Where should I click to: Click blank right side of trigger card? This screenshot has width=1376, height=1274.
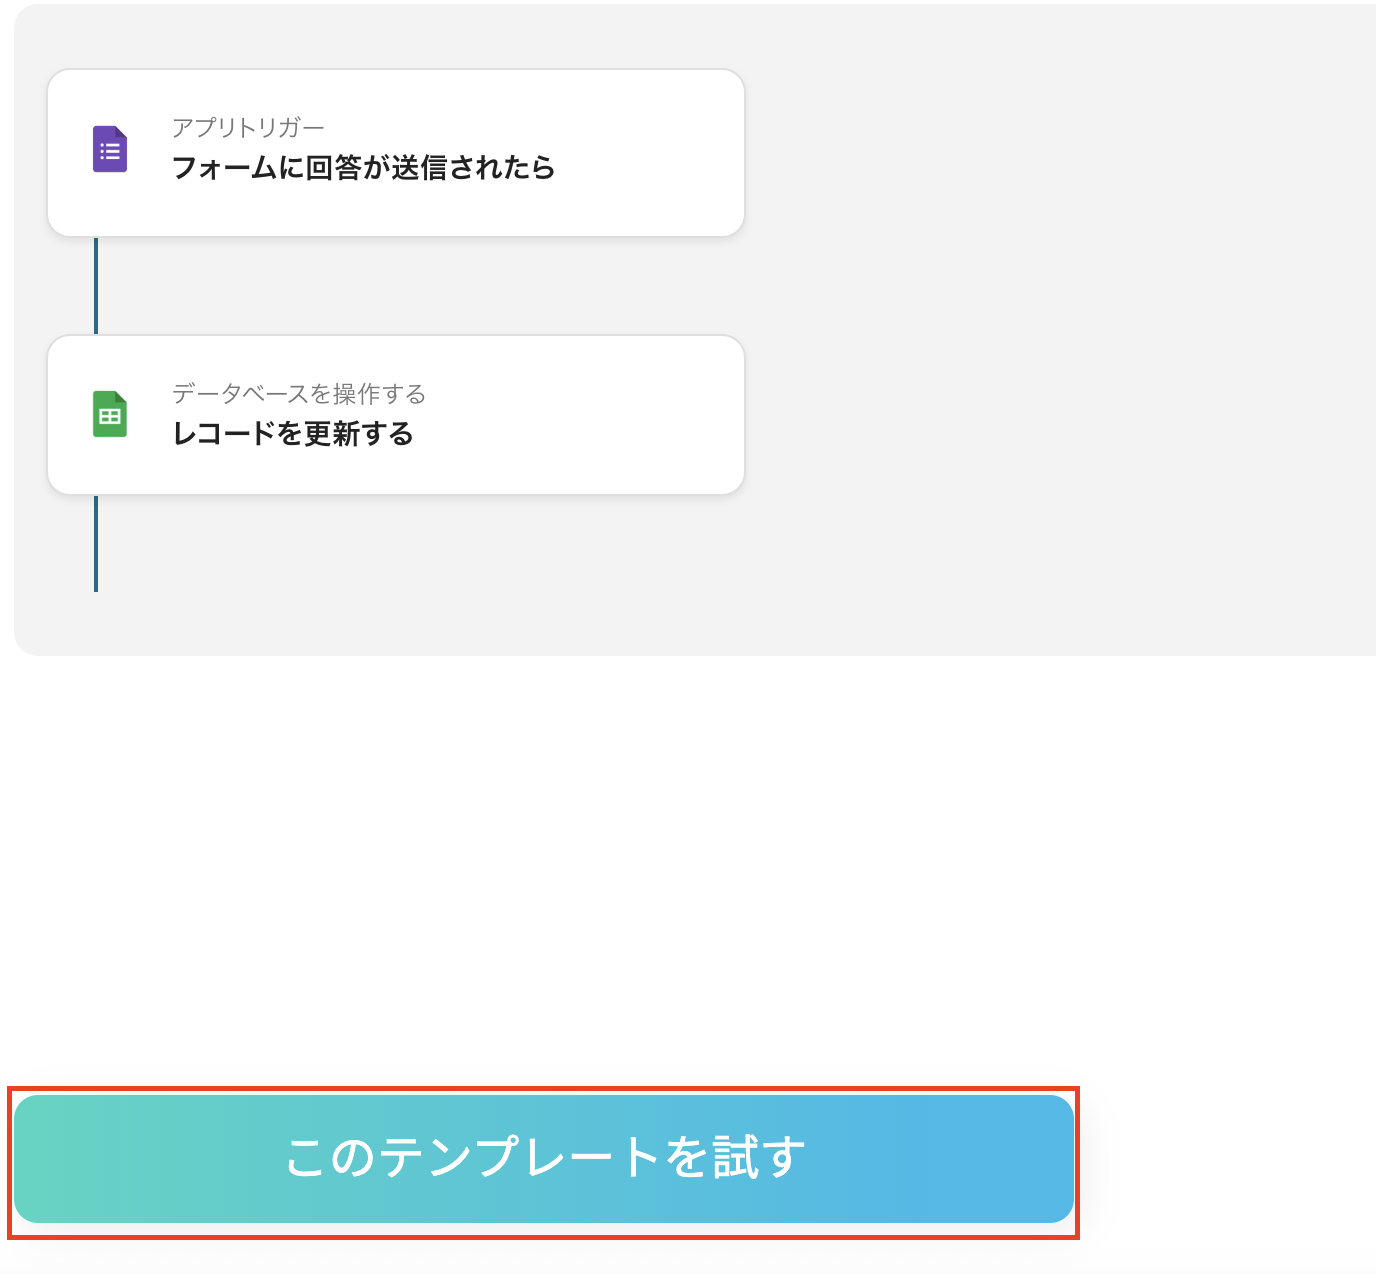click(660, 153)
